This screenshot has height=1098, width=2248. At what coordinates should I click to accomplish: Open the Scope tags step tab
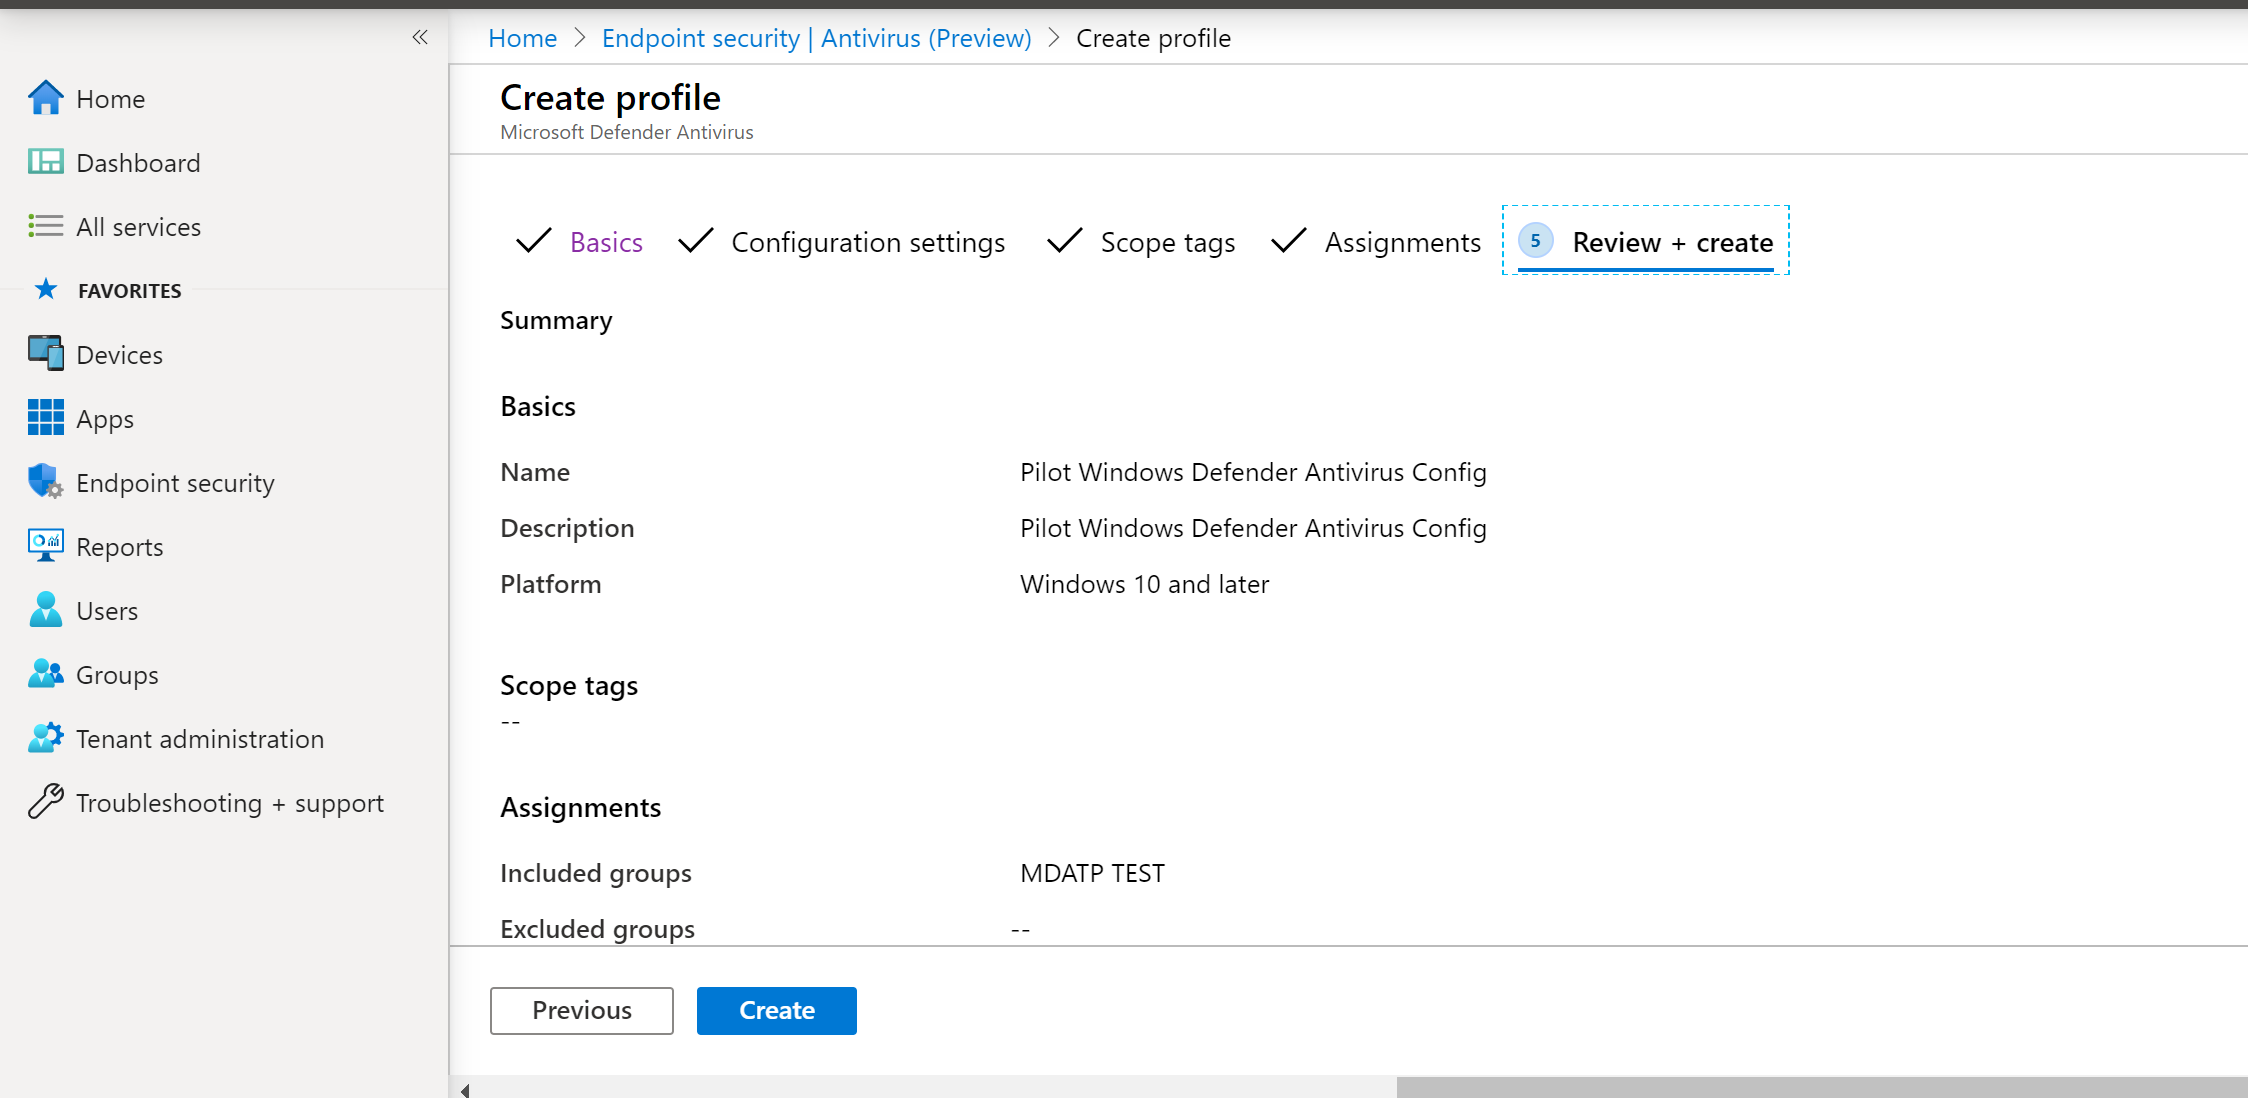click(1167, 242)
